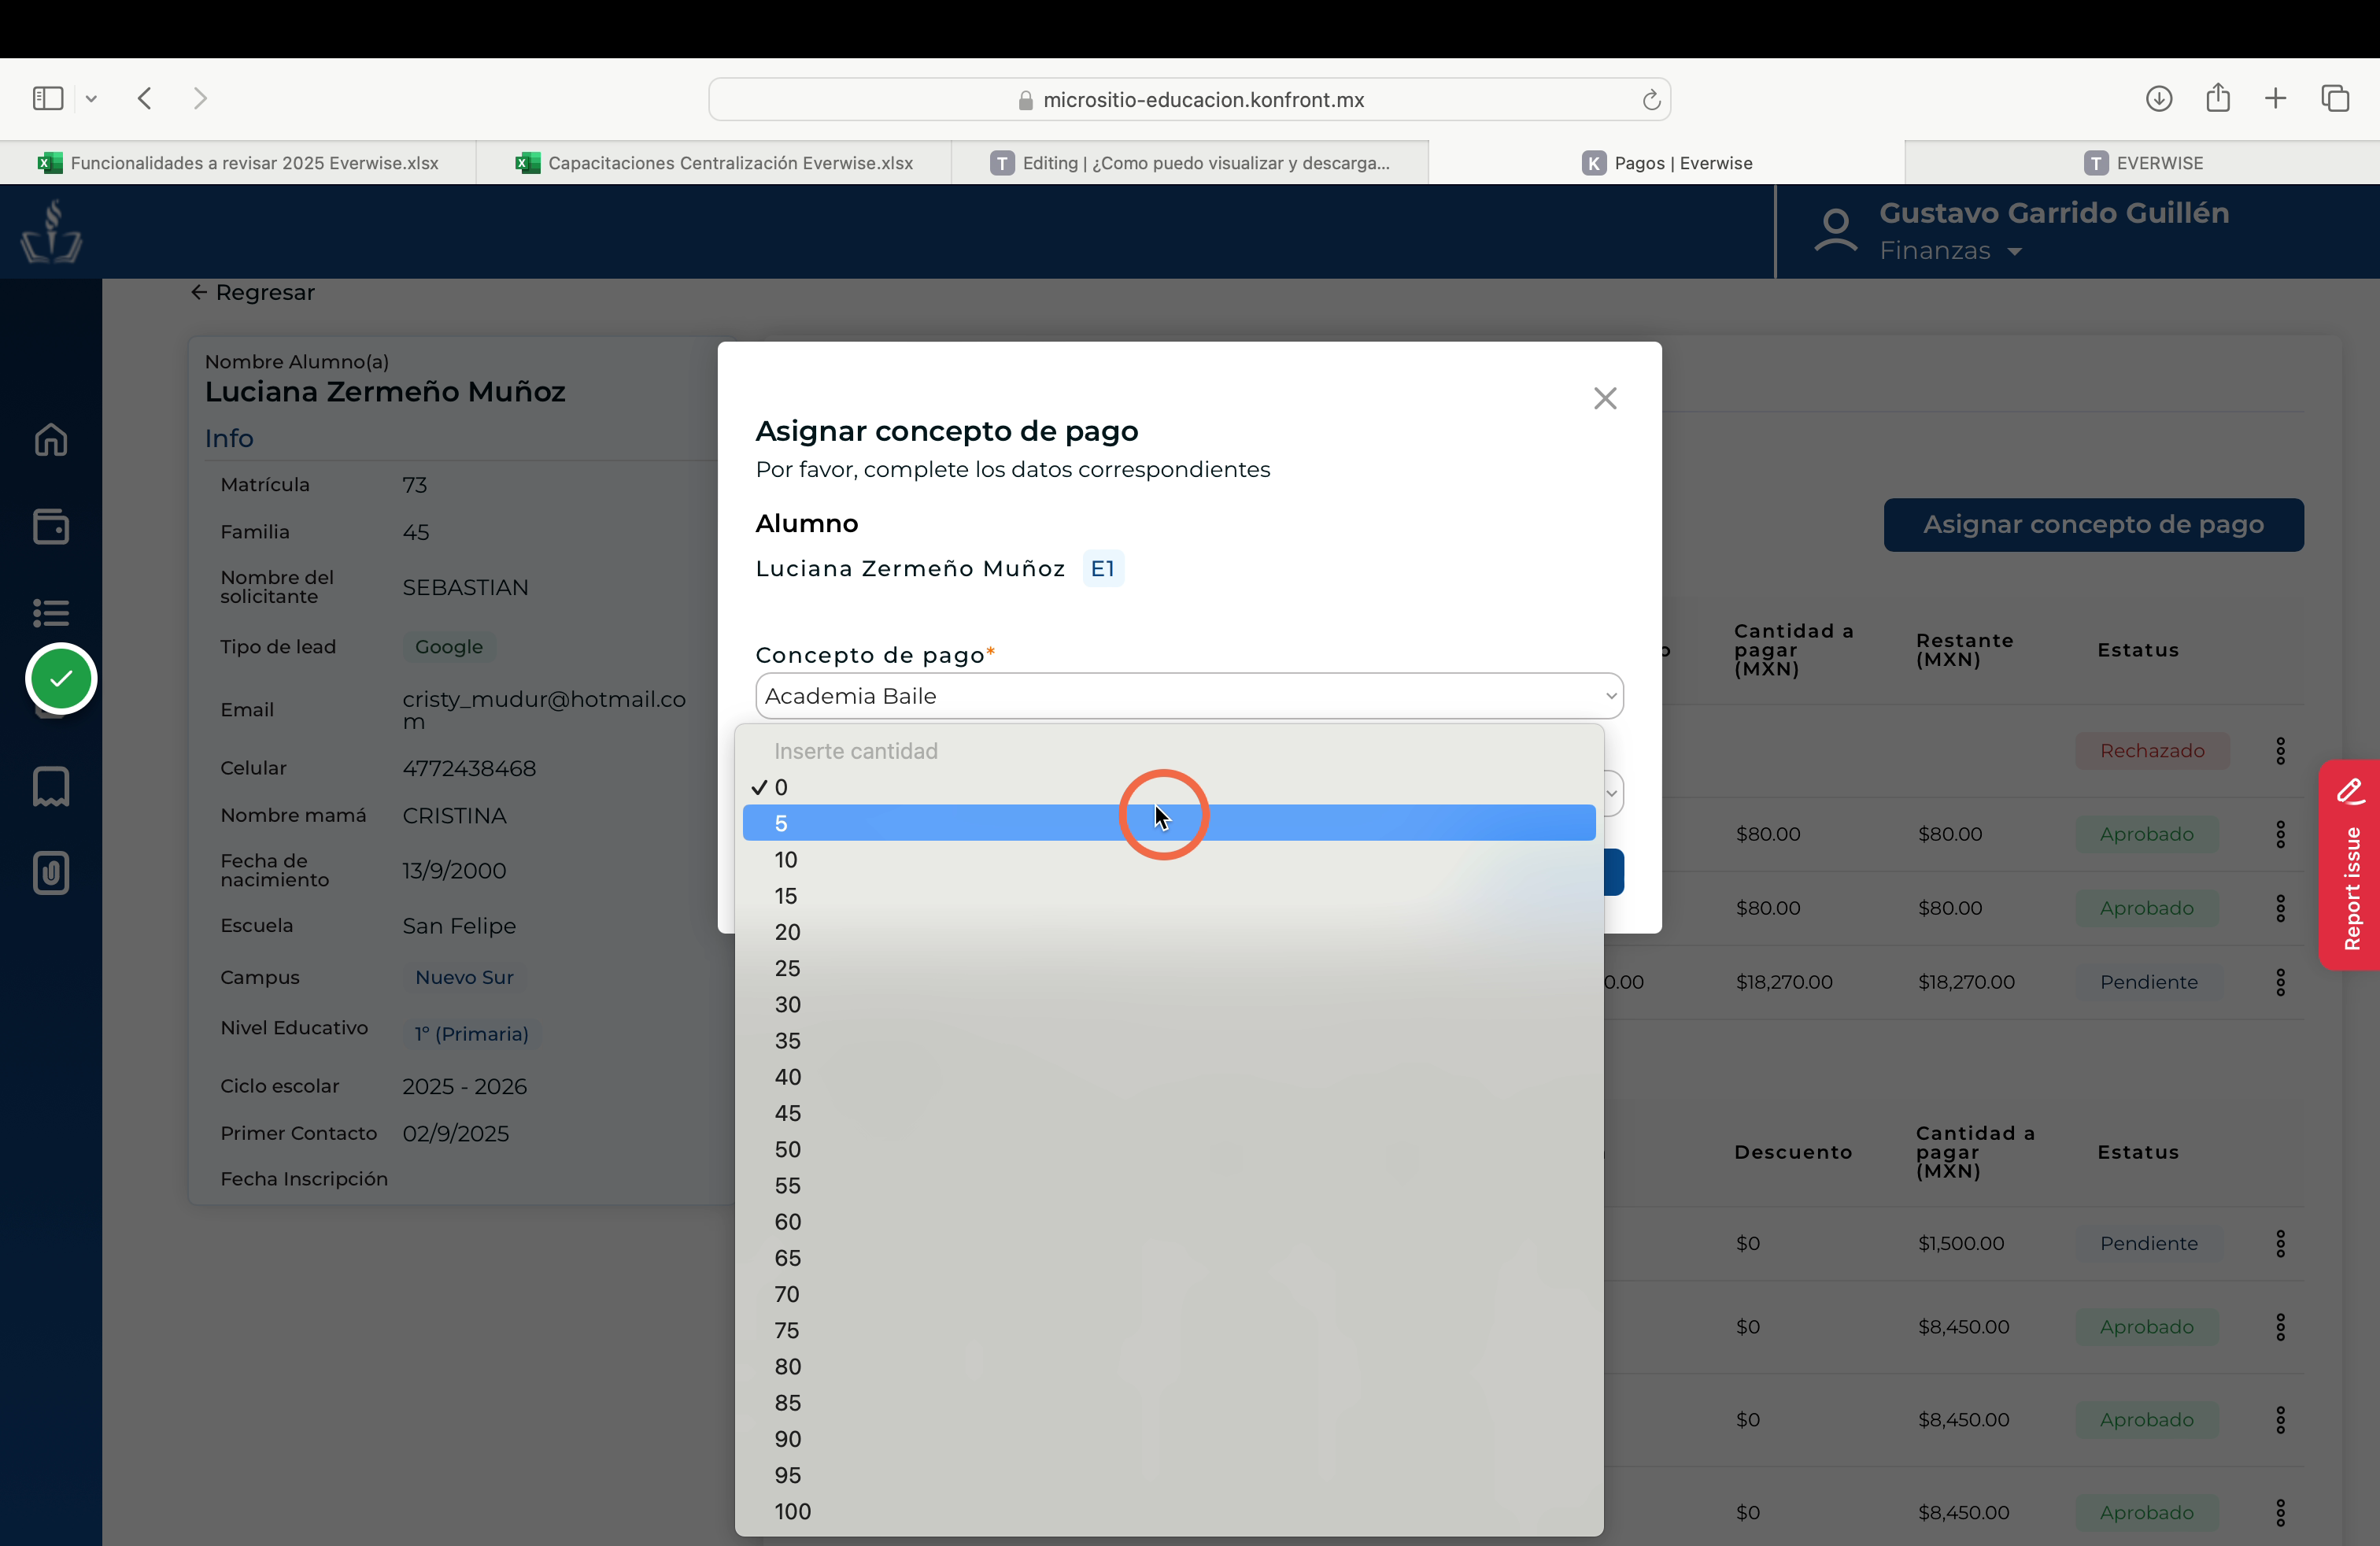This screenshot has width=2380, height=1546.
Task: Open the Report issue side button
Action: click(2350, 865)
